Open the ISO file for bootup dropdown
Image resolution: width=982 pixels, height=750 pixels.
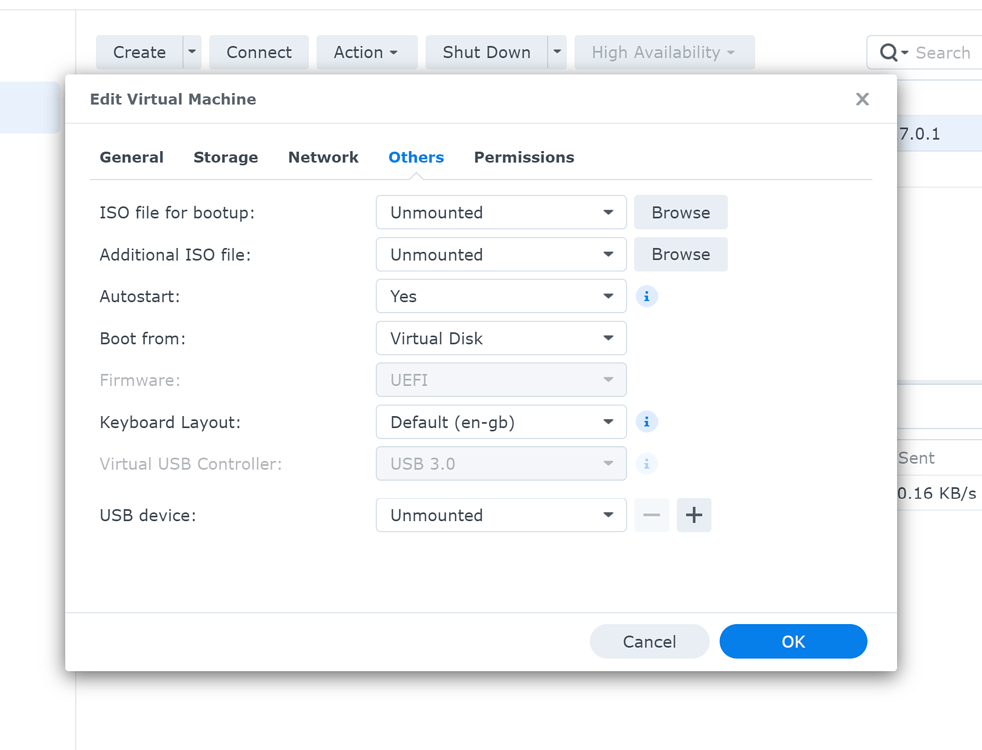500,212
